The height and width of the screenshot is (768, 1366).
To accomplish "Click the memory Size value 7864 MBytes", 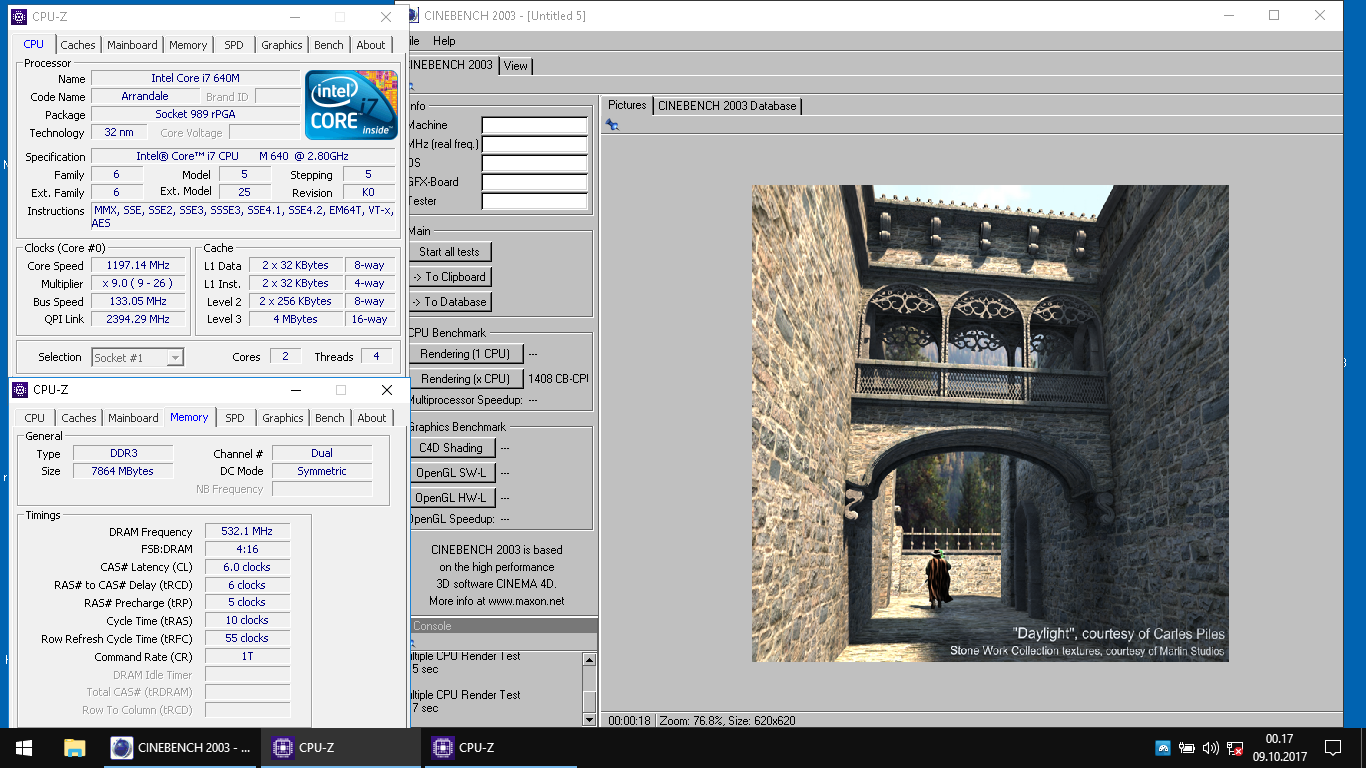I will coord(122,471).
